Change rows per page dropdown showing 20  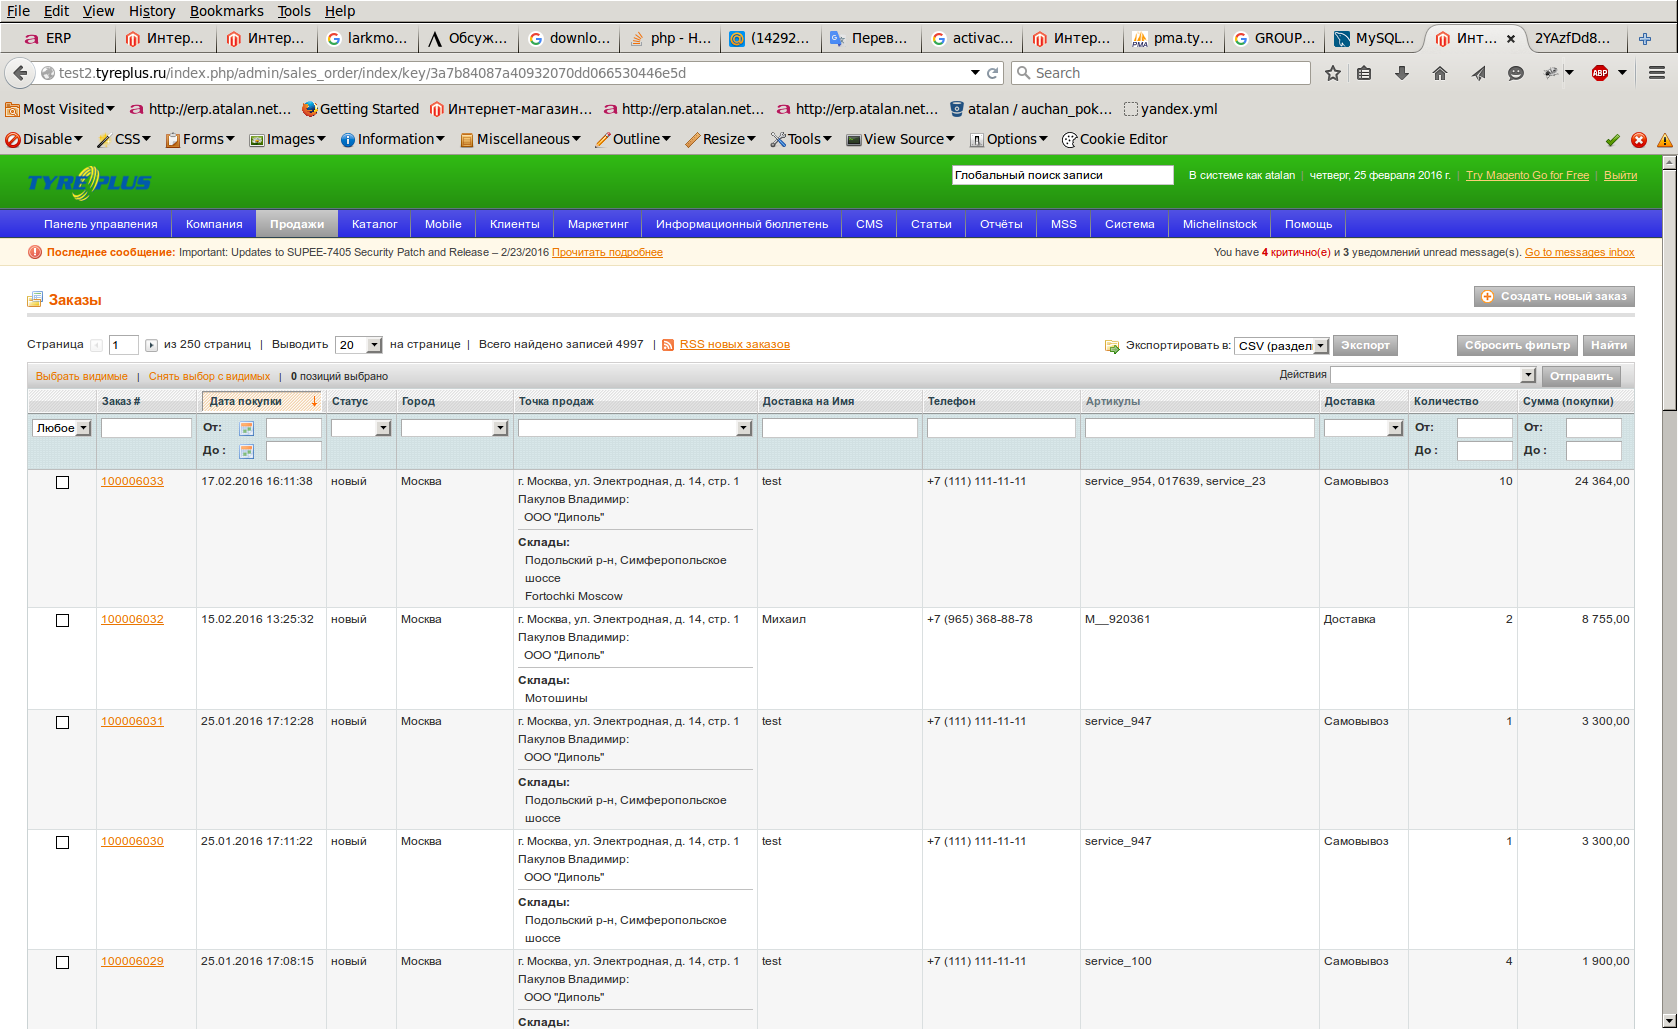point(359,345)
